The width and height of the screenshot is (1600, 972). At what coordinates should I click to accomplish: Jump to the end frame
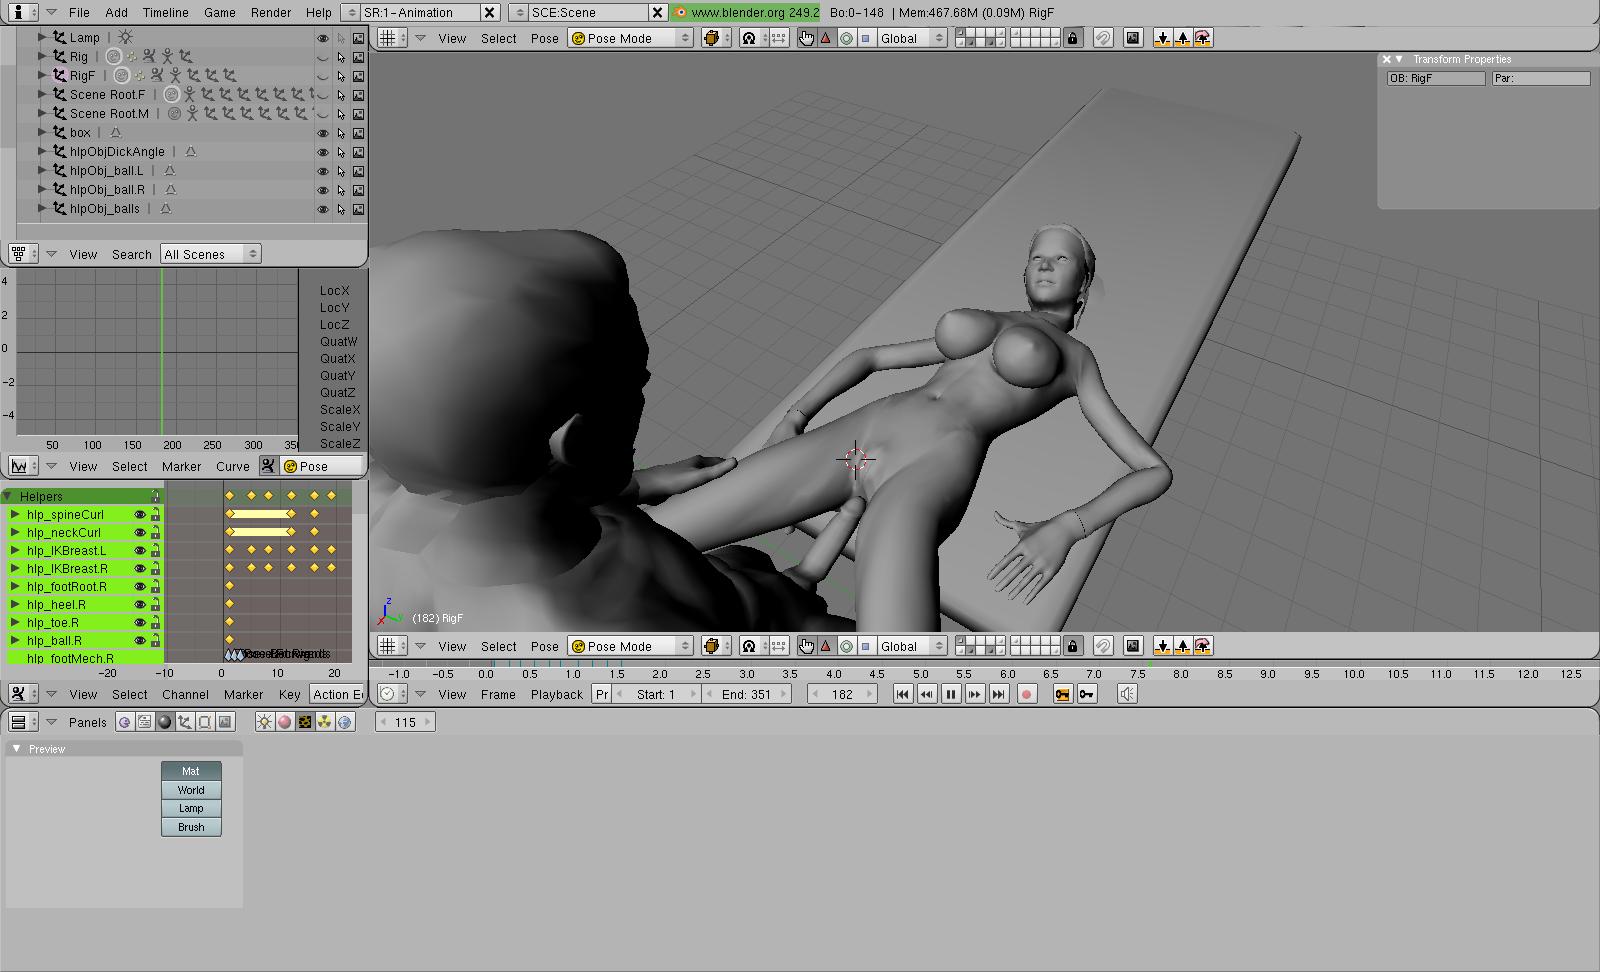(x=998, y=694)
